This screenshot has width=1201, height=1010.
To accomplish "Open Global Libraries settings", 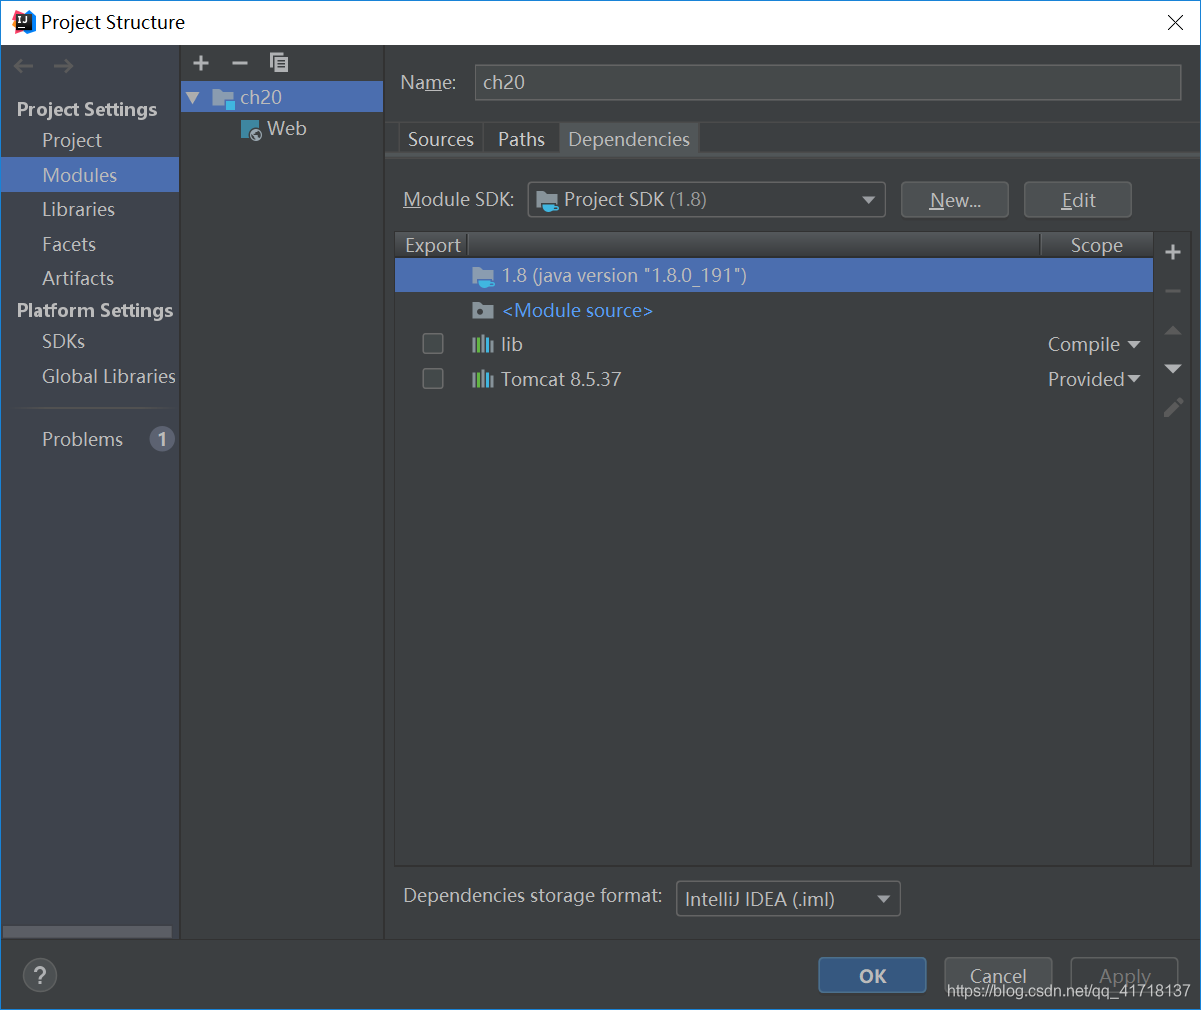I will [108, 376].
